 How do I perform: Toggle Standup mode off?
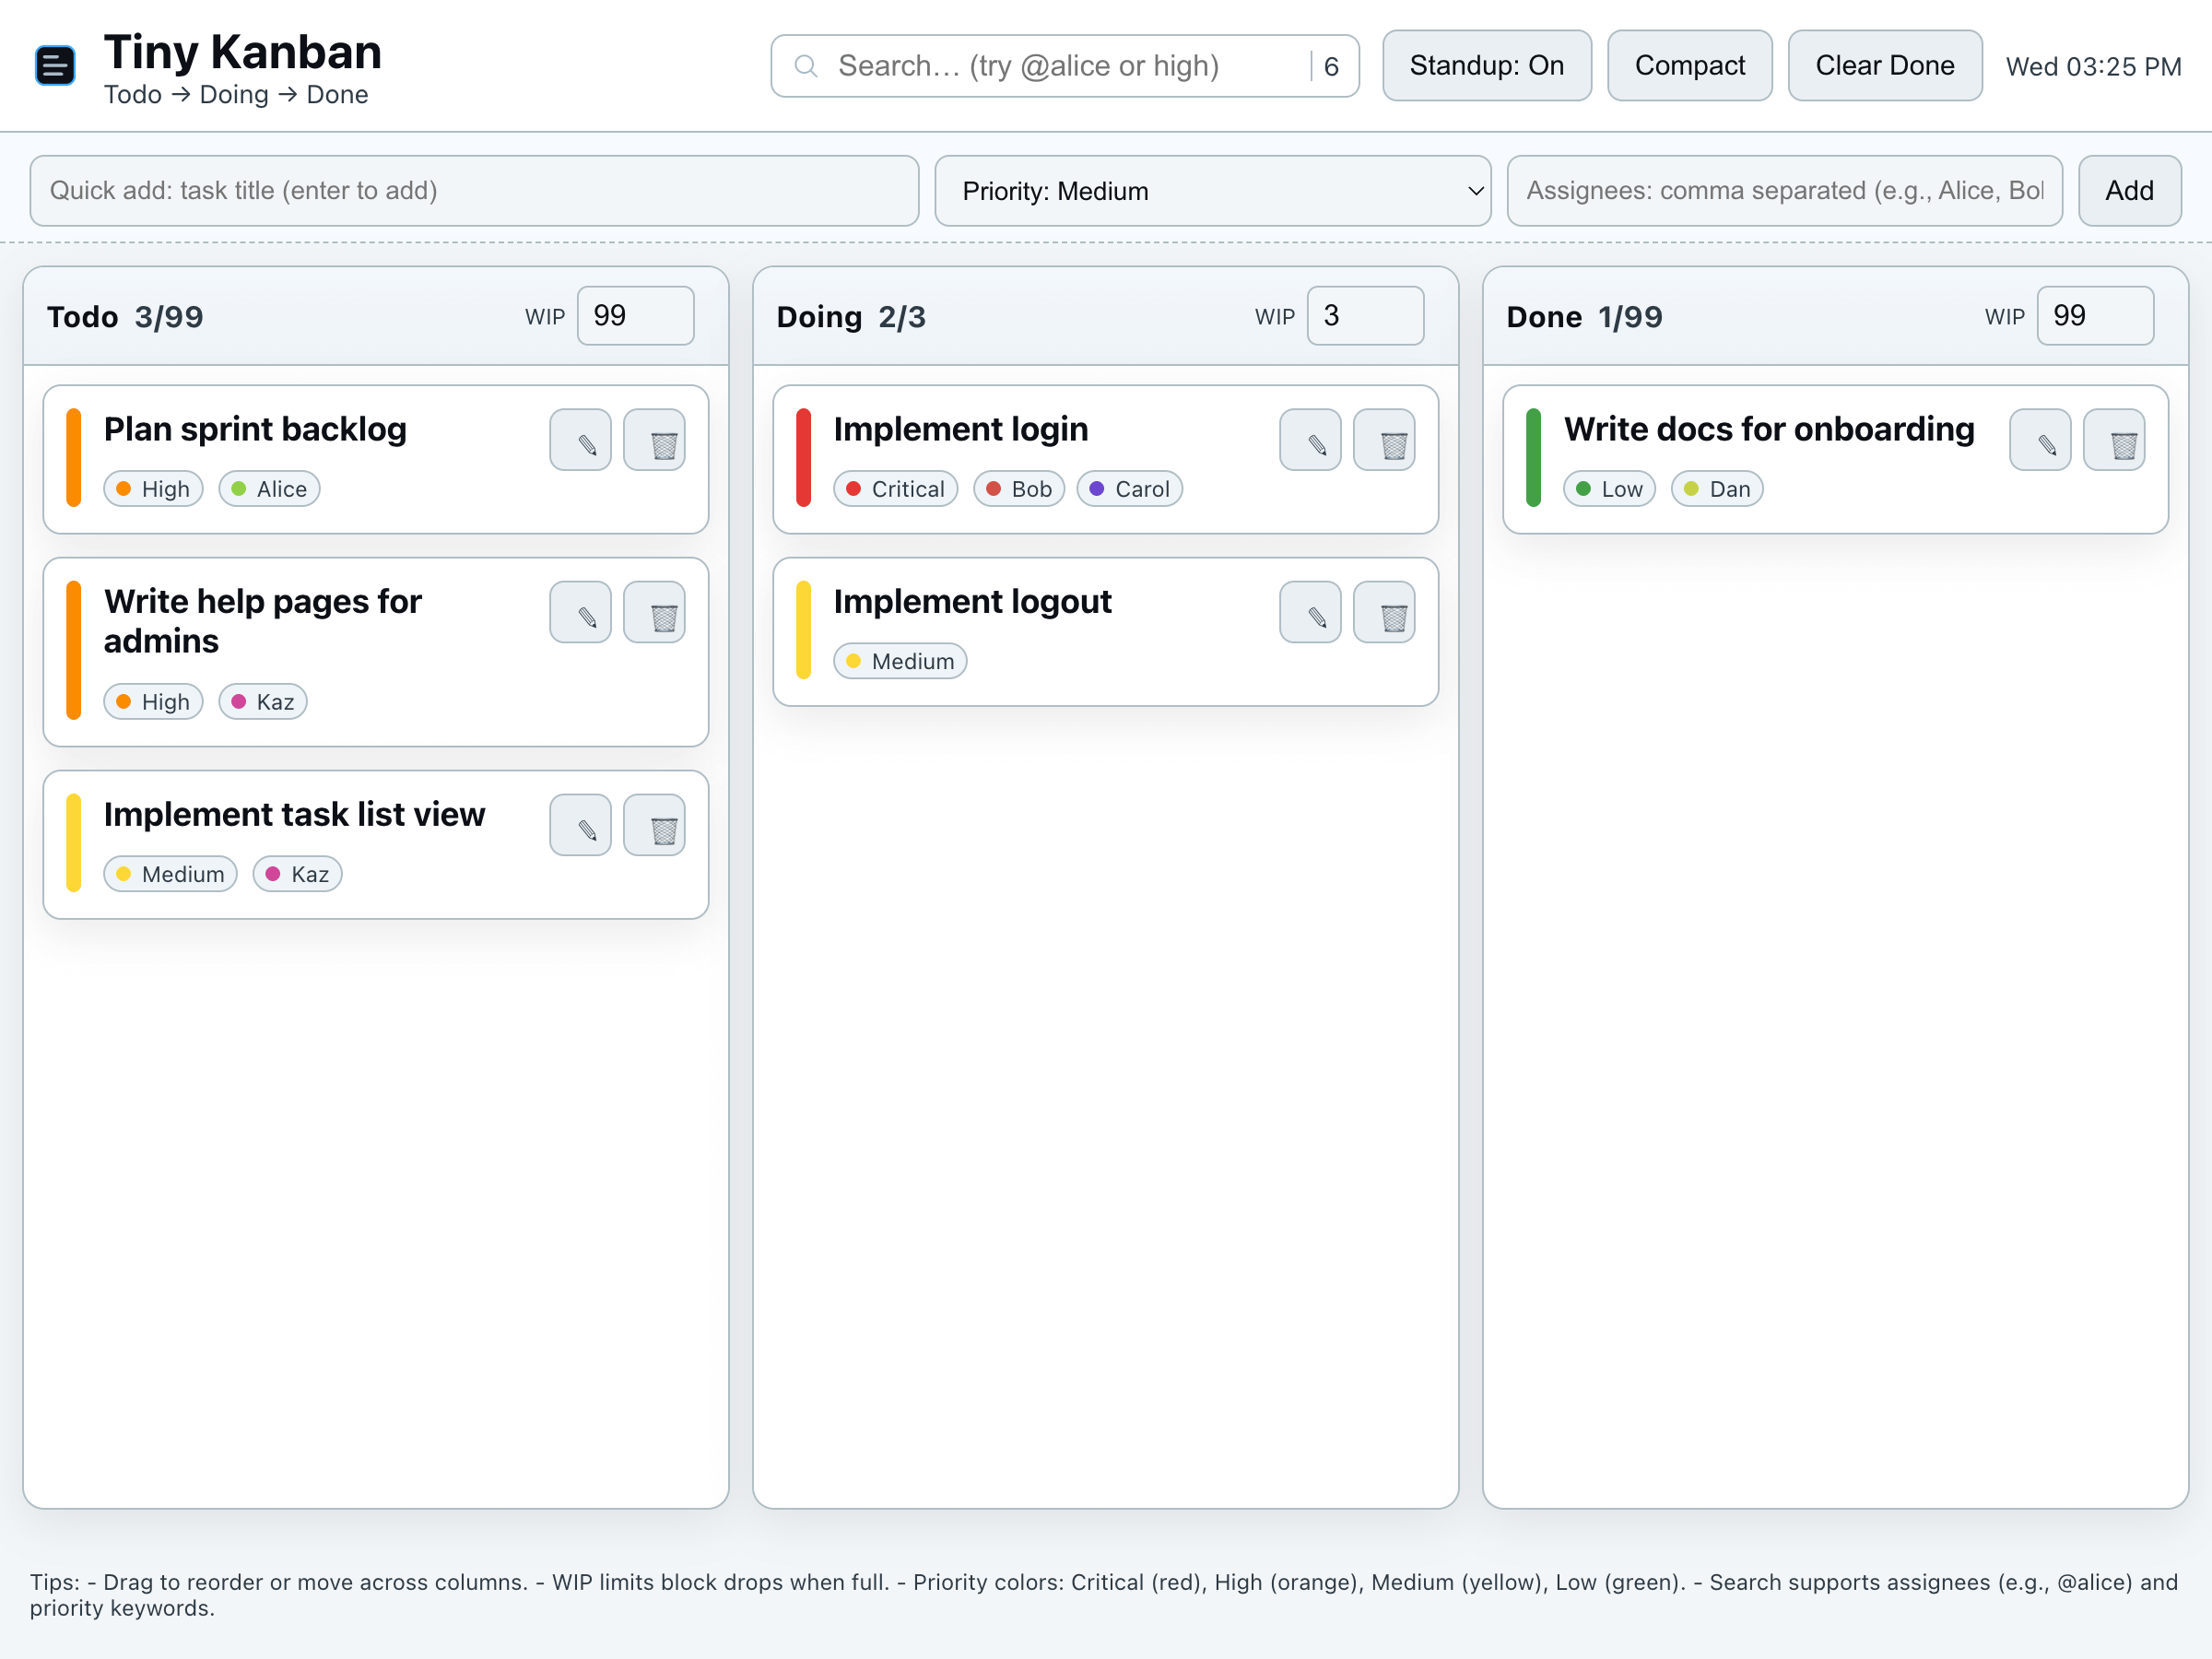[1486, 66]
